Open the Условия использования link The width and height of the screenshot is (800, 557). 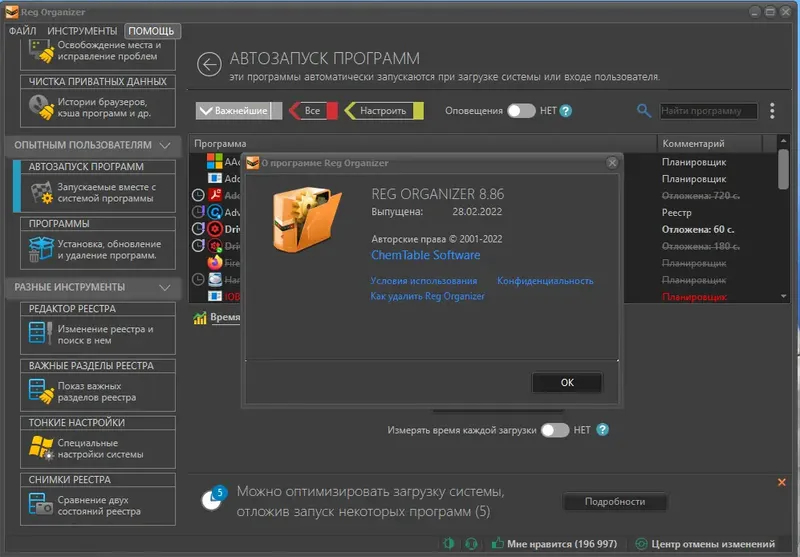424,281
